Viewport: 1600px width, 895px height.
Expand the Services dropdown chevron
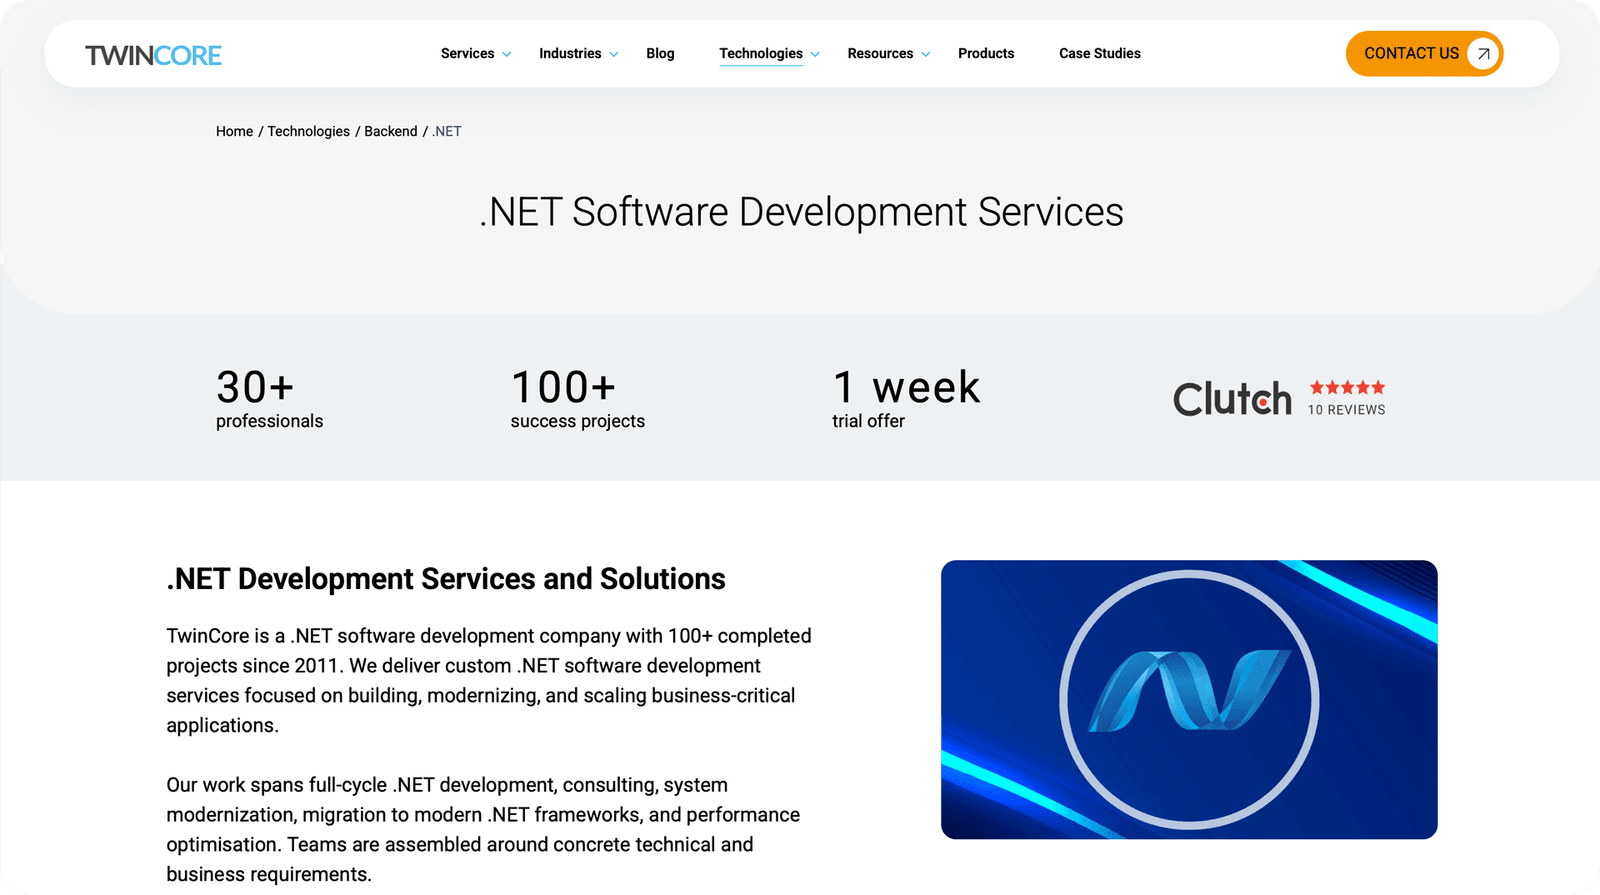coord(507,54)
